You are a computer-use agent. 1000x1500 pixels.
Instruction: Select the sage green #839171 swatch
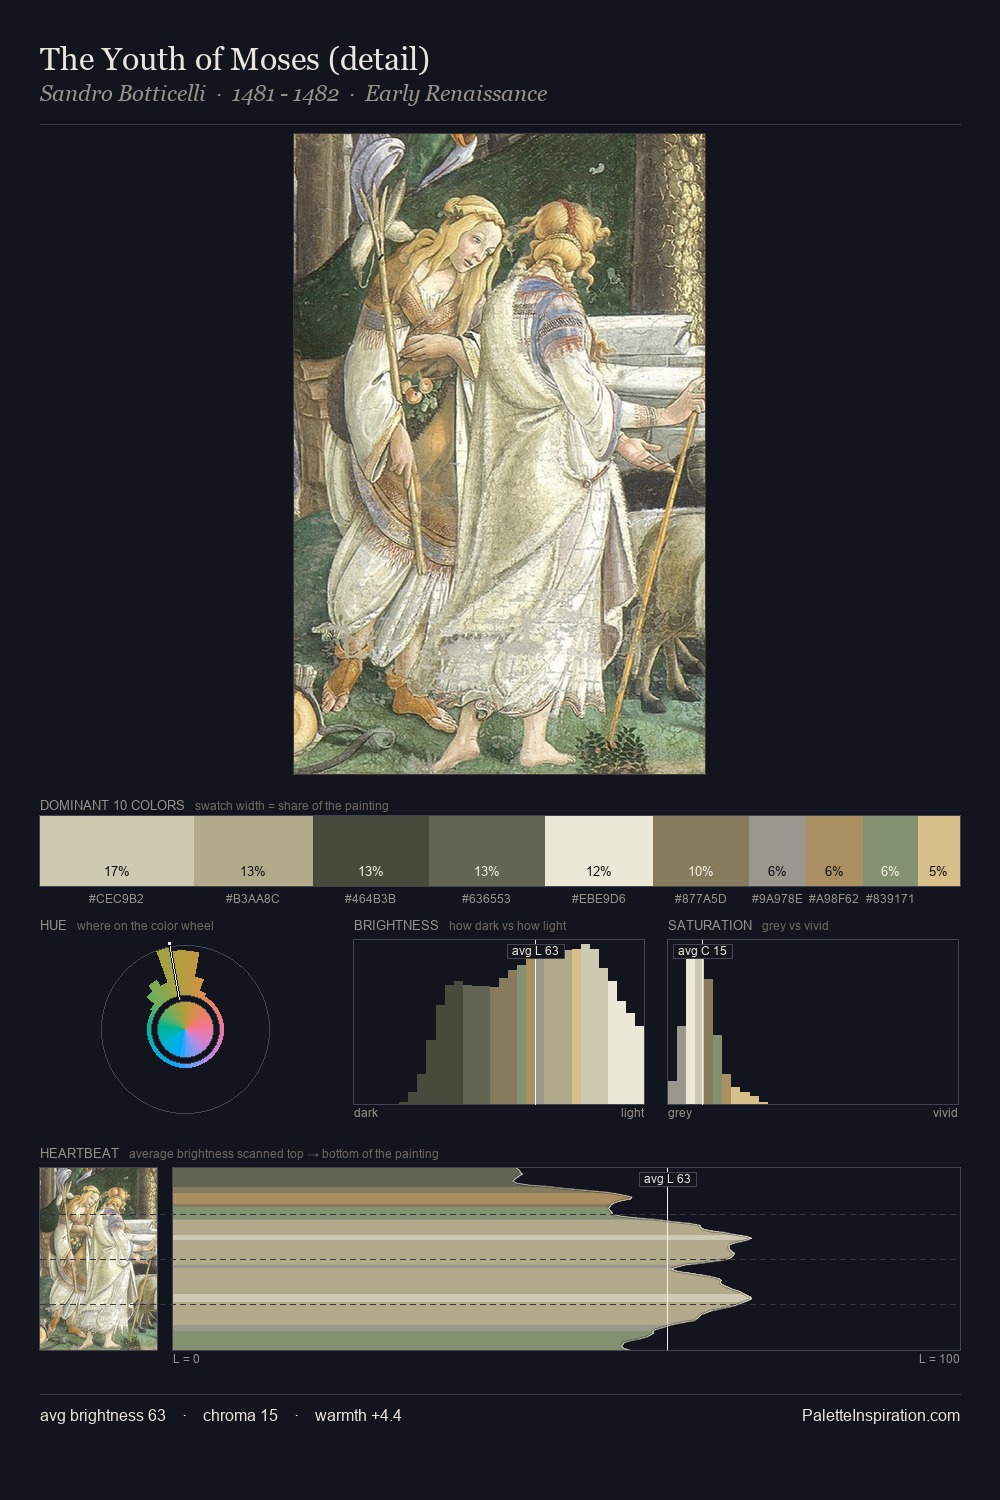pos(890,851)
